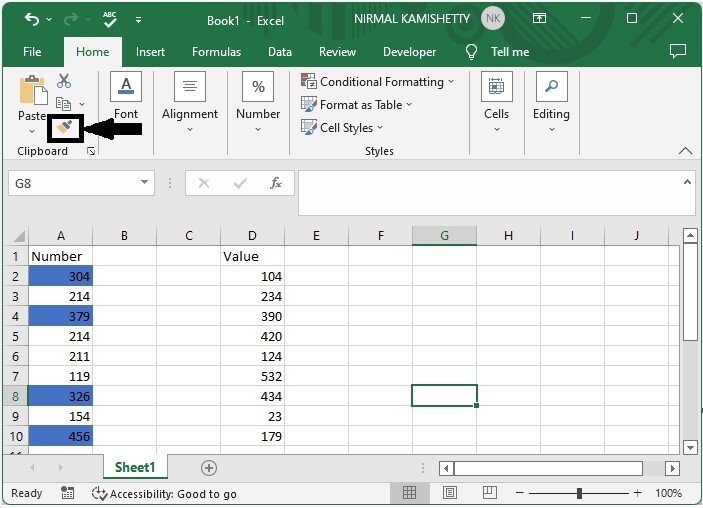Toggle the macro recording status icon
Image resolution: width=703 pixels, height=508 pixels.
click(x=67, y=494)
